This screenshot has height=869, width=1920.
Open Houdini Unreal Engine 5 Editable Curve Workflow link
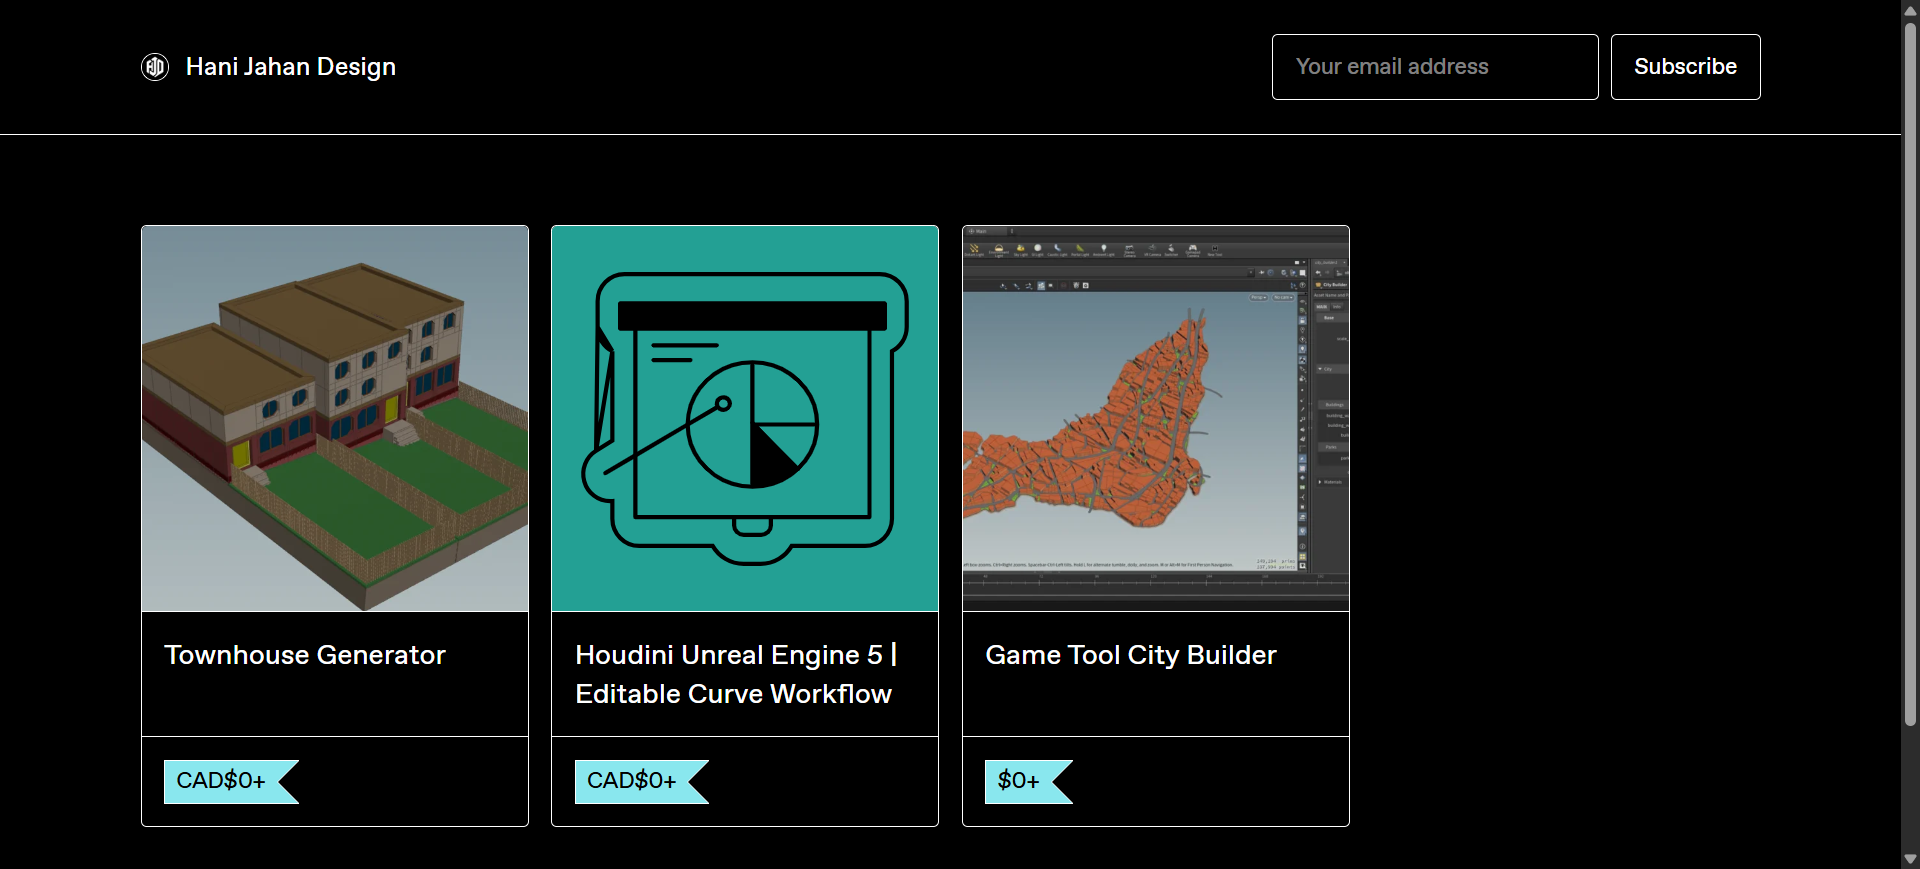736,674
